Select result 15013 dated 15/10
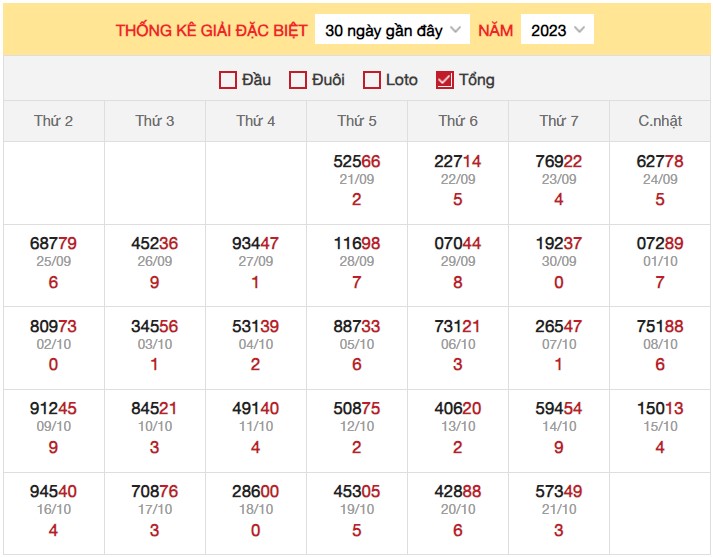Viewport: 713px width, 557px height. click(x=660, y=408)
